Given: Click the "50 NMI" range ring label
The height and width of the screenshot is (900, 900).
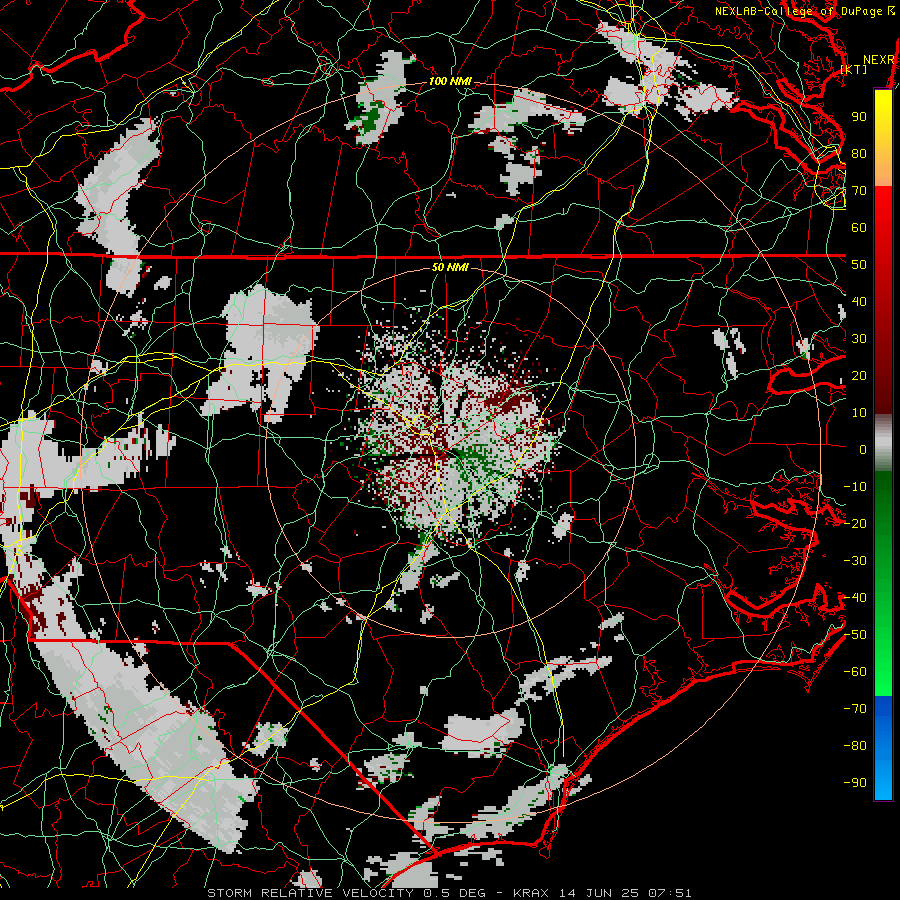Looking at the screenshot, I should click(450, 267).
